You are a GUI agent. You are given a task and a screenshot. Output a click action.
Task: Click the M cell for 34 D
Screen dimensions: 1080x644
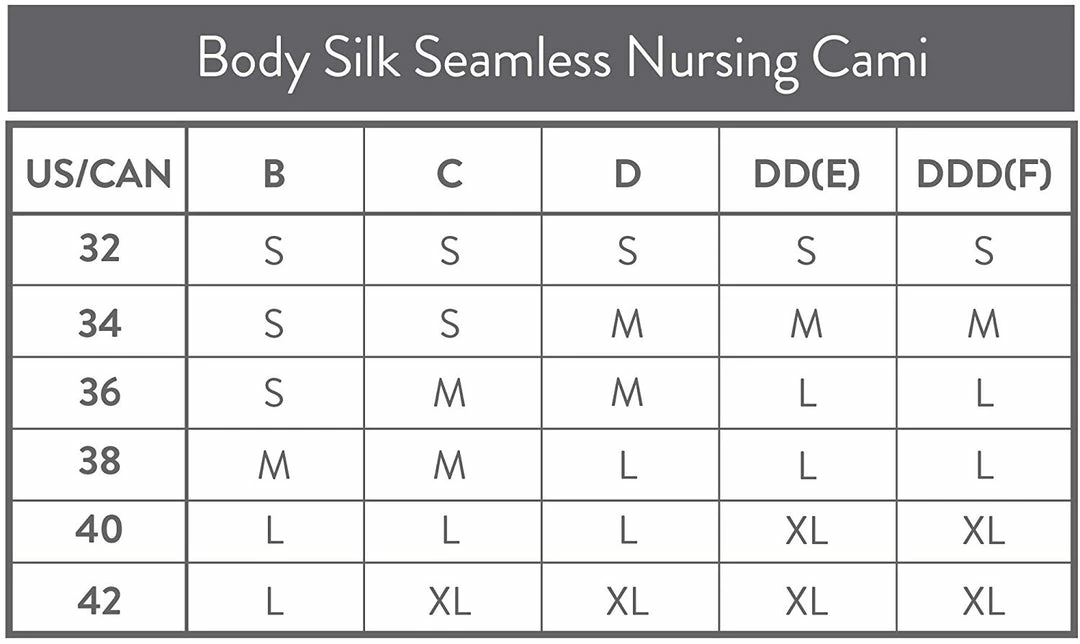click(x=627, y=323)
